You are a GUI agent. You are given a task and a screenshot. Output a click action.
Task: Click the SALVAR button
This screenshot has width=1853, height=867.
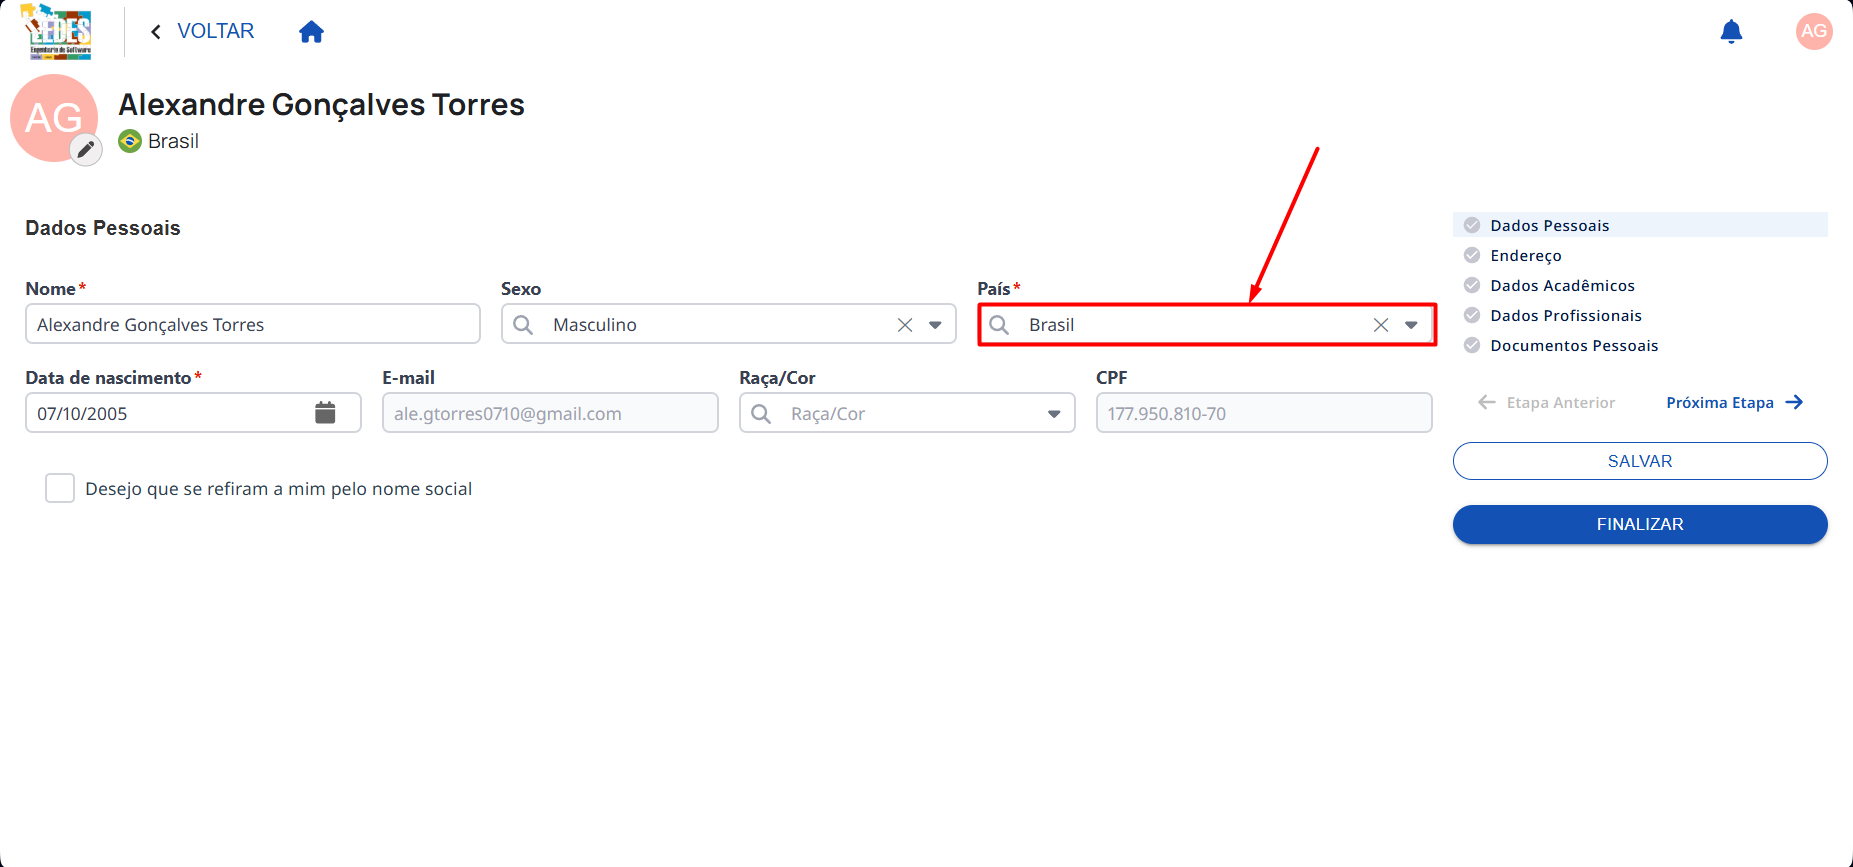(1640, 461)
